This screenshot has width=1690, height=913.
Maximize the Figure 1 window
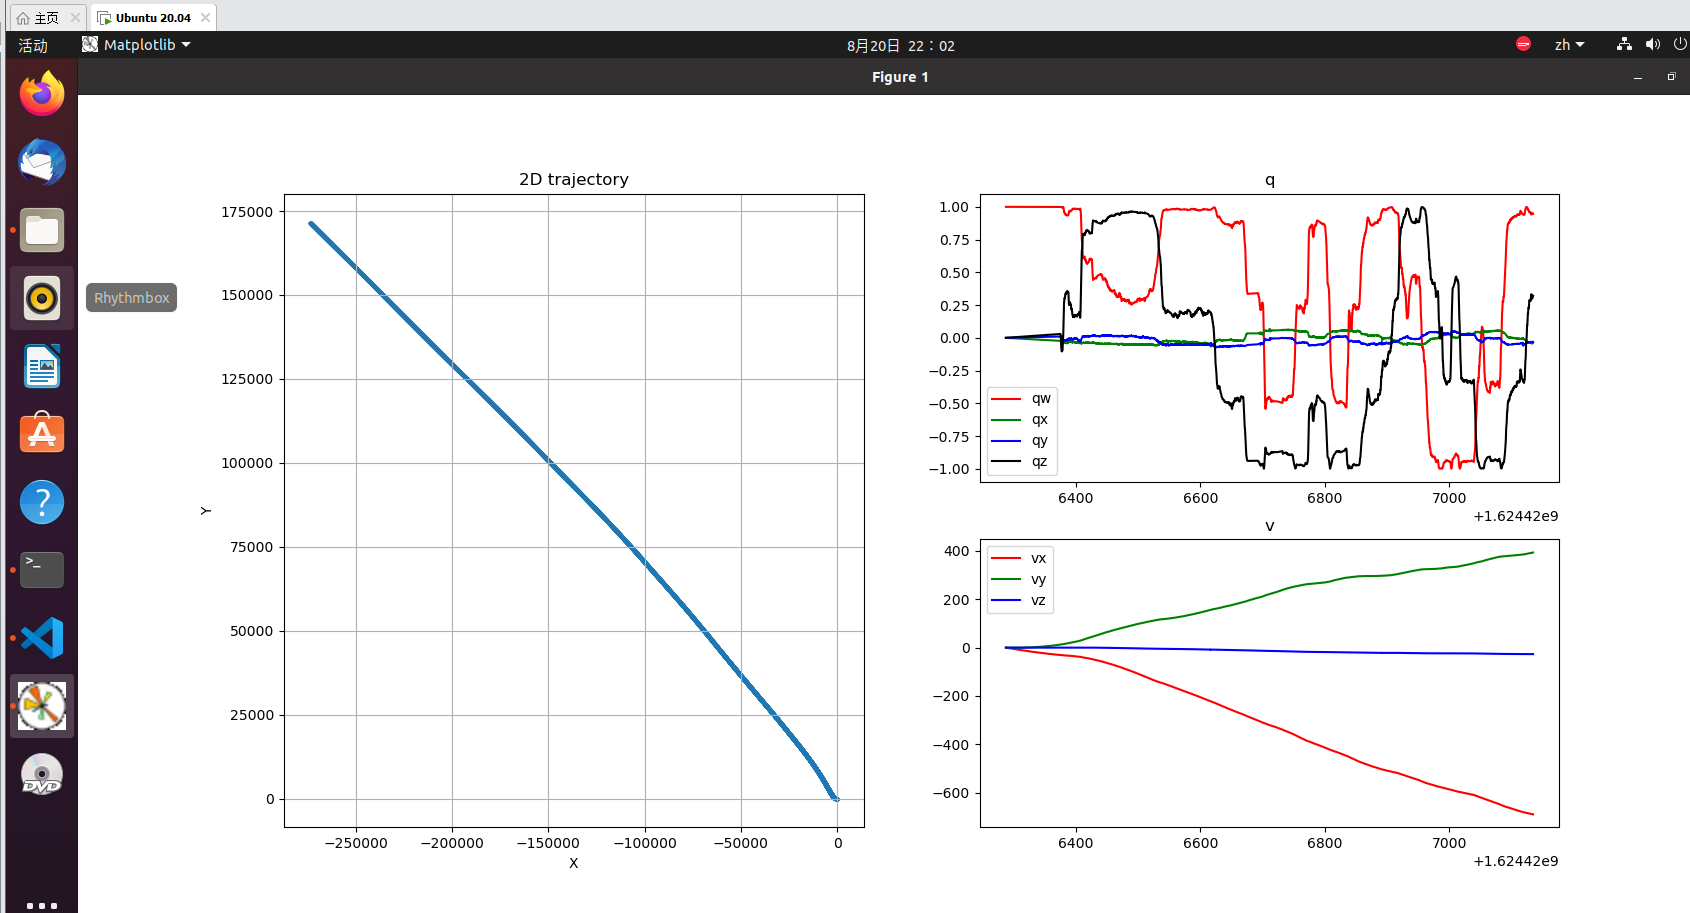[x=1671, y=77]
